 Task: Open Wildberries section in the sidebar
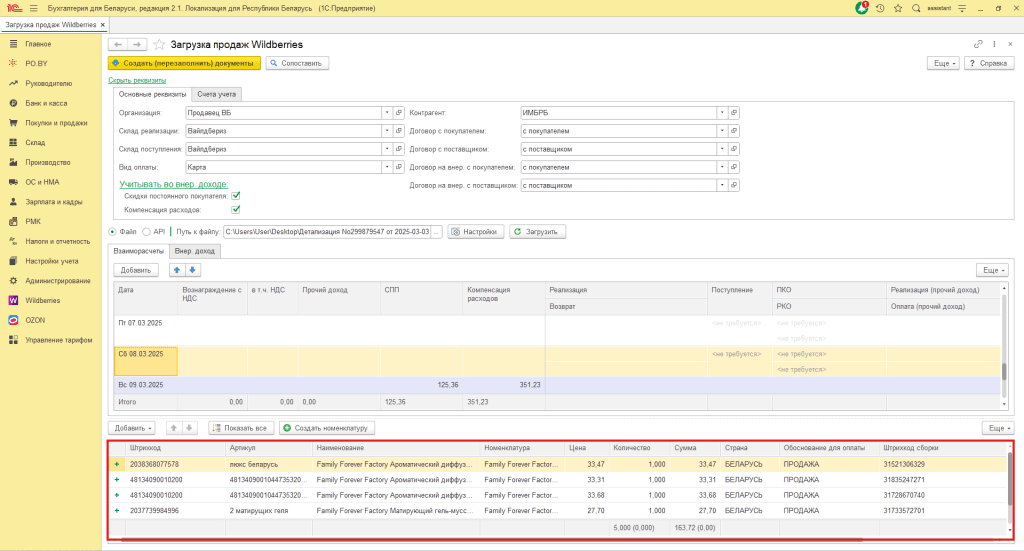[x=42, y=300]
